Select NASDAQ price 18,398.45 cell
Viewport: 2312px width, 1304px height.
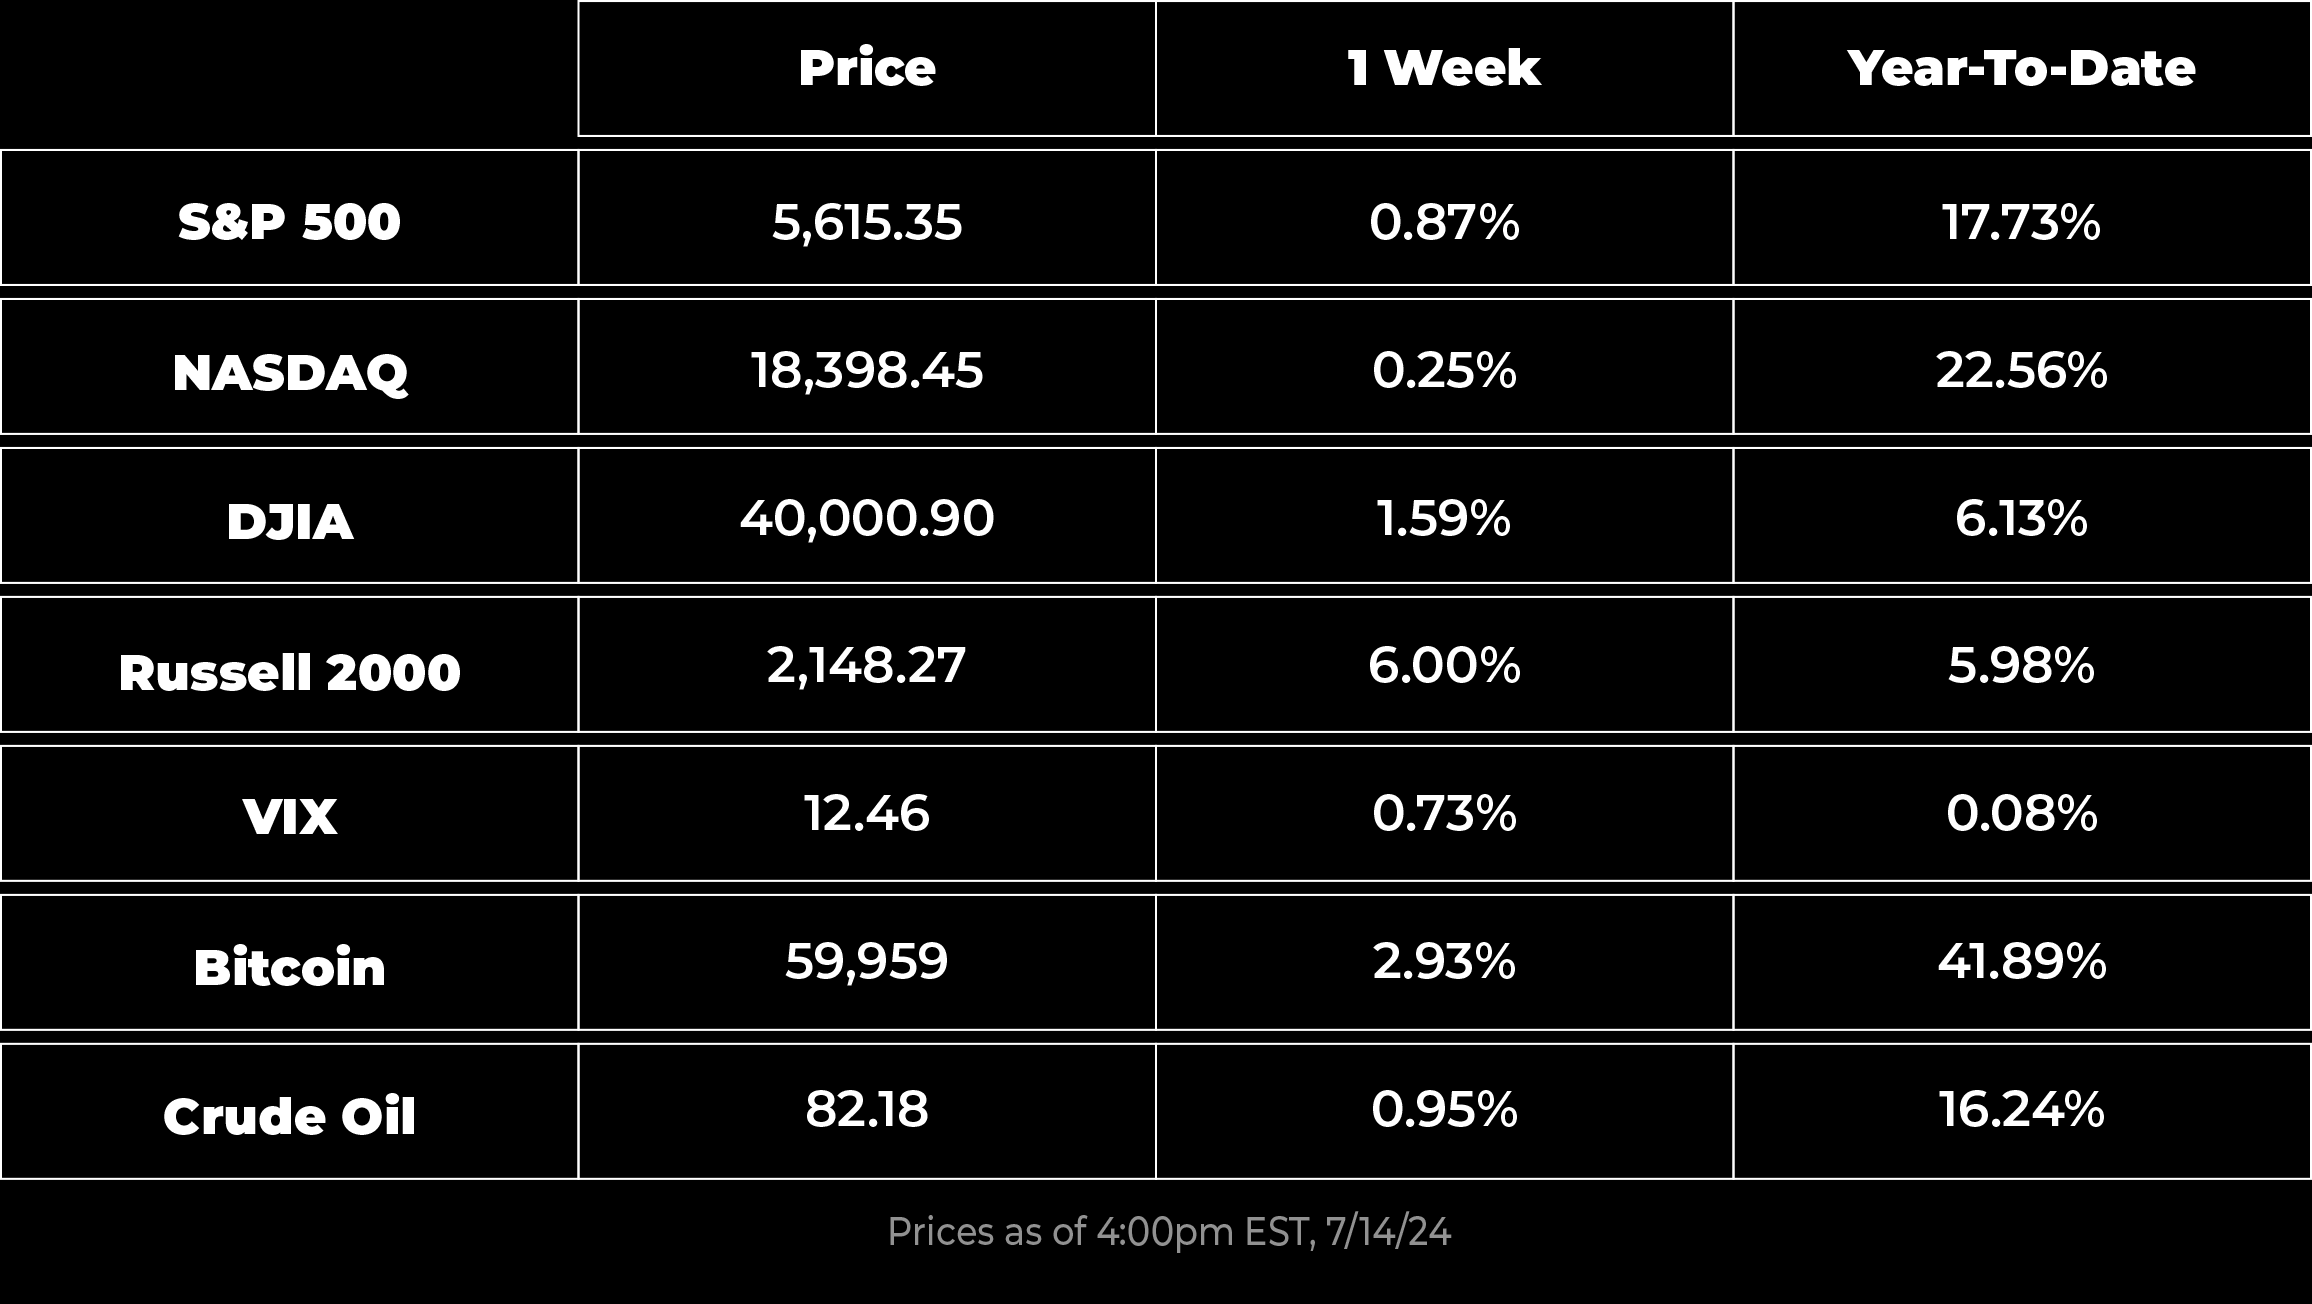click(867, 367)
